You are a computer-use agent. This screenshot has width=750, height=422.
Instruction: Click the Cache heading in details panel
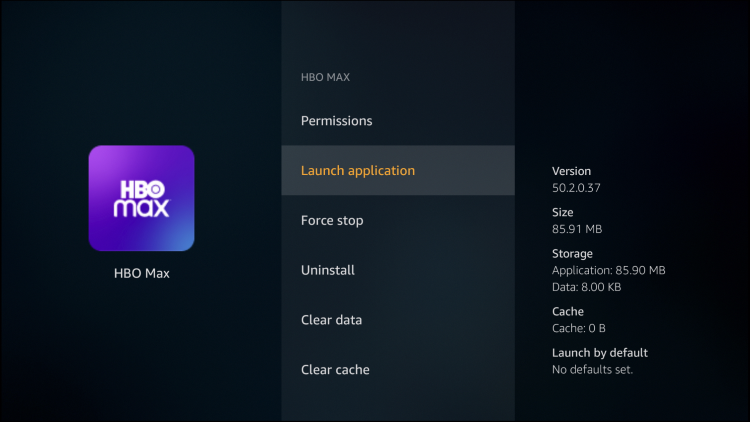point(568,311)
